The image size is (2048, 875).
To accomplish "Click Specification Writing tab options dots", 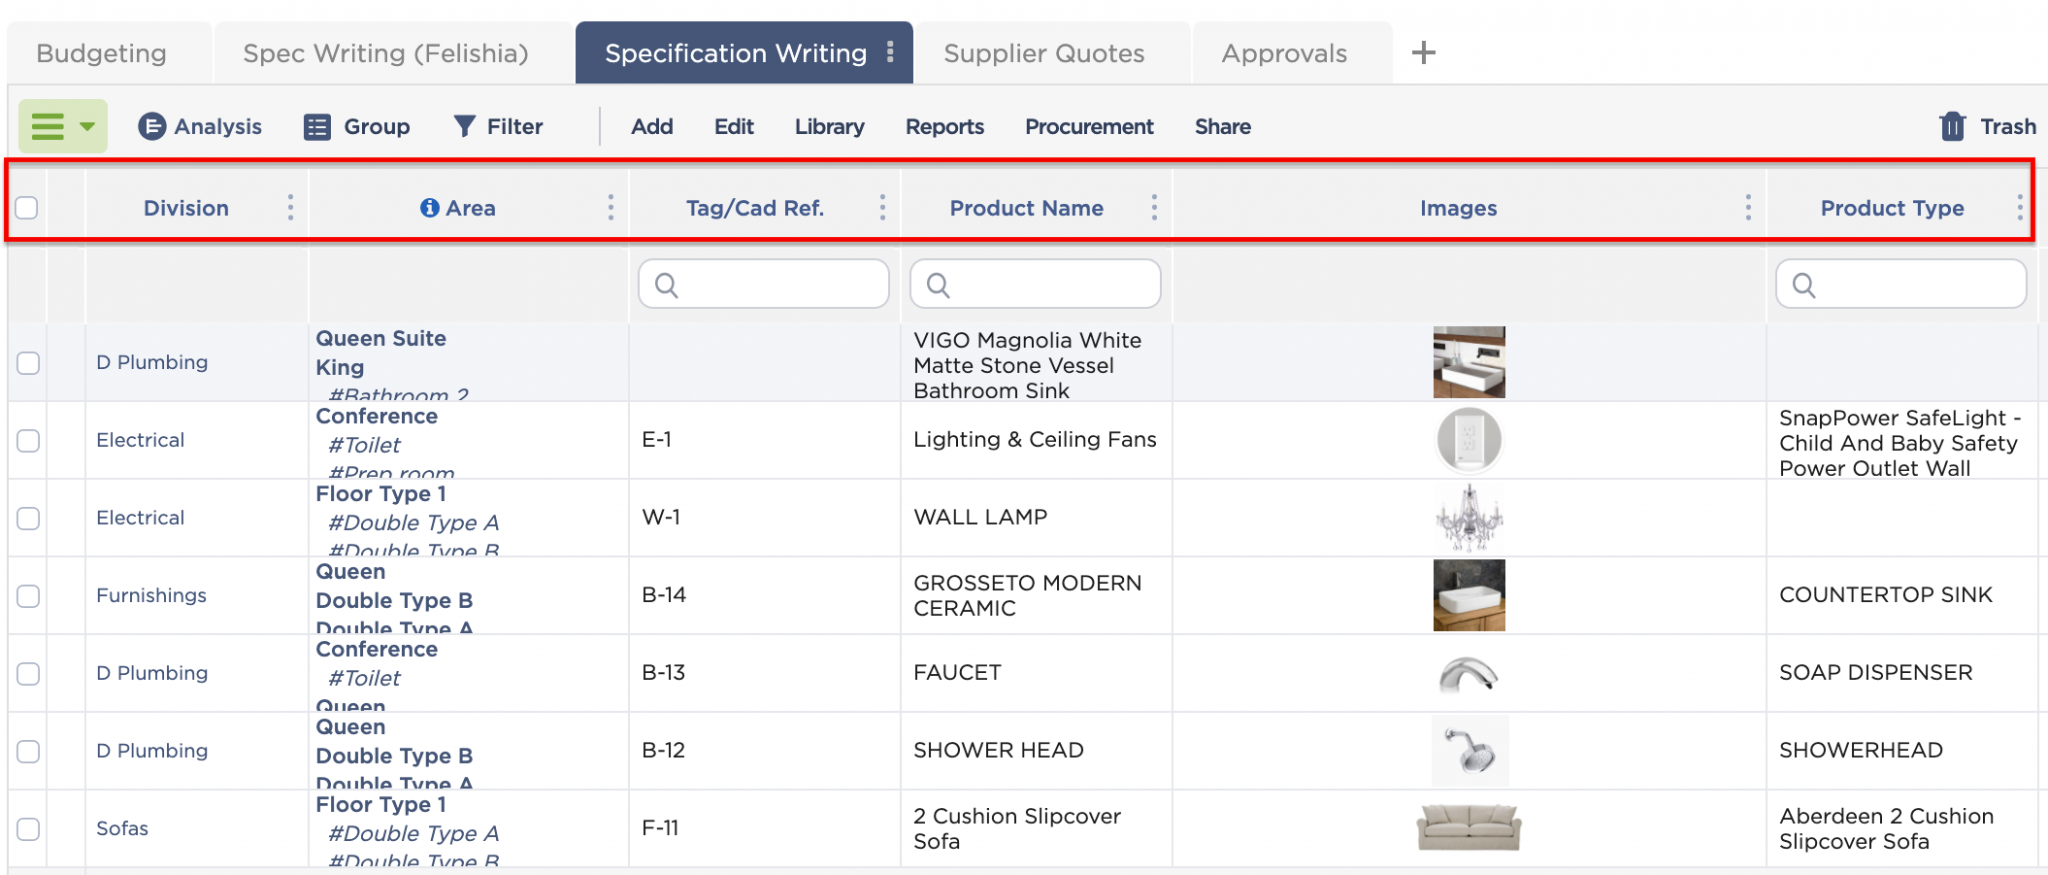I will pos(890,53).
